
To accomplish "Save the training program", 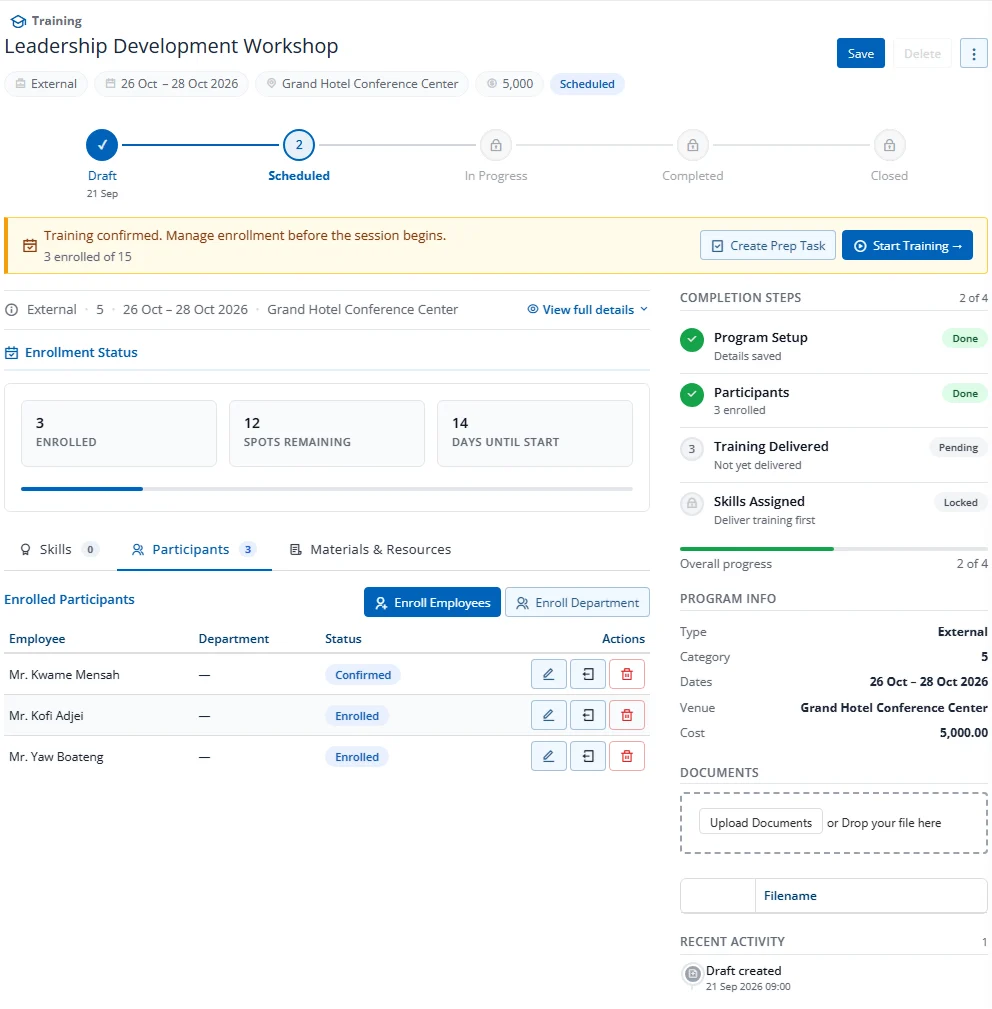I will tap(861, 53).
